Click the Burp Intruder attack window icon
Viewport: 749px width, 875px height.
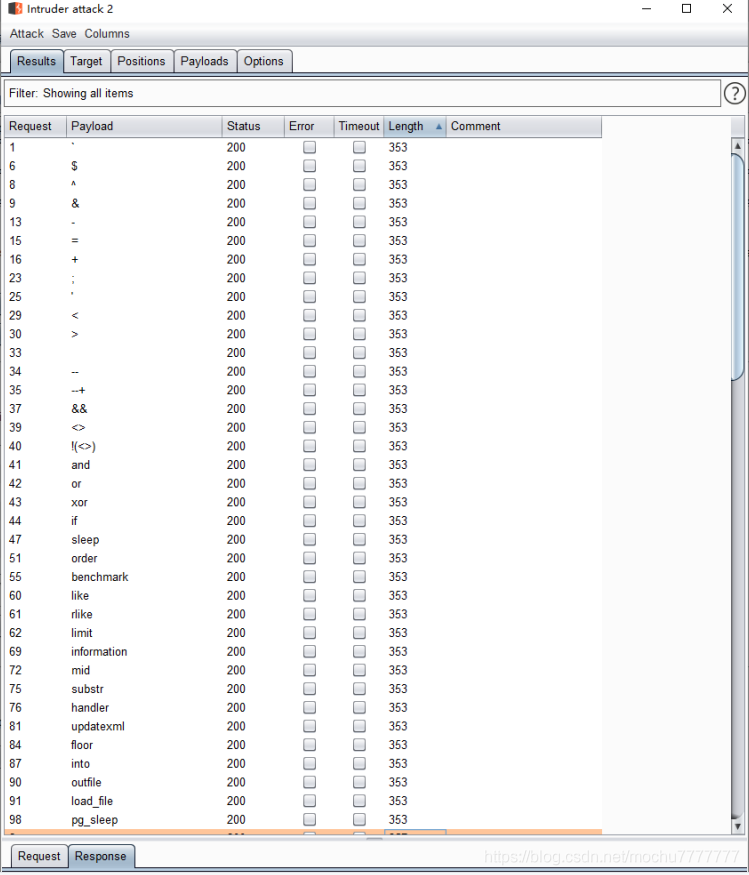(15, 8)
